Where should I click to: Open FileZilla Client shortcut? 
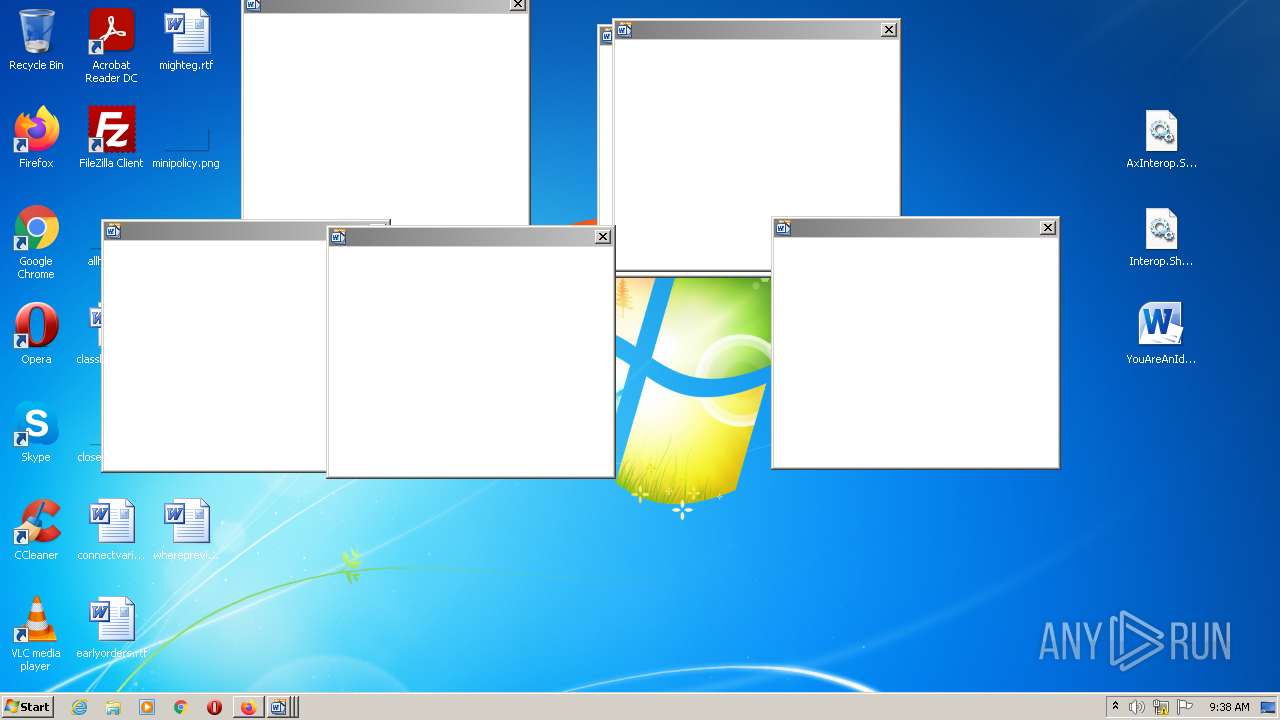[111, 138]
